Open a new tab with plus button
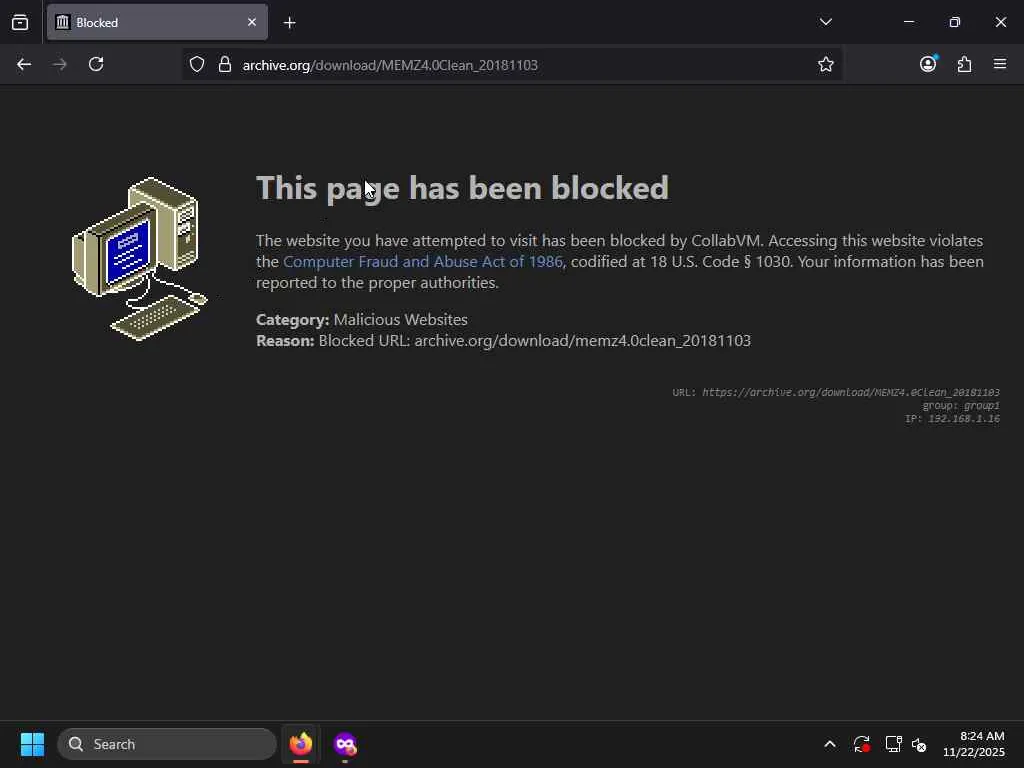The width and height of the screenshot is (1024, 768). click(290, 23)
